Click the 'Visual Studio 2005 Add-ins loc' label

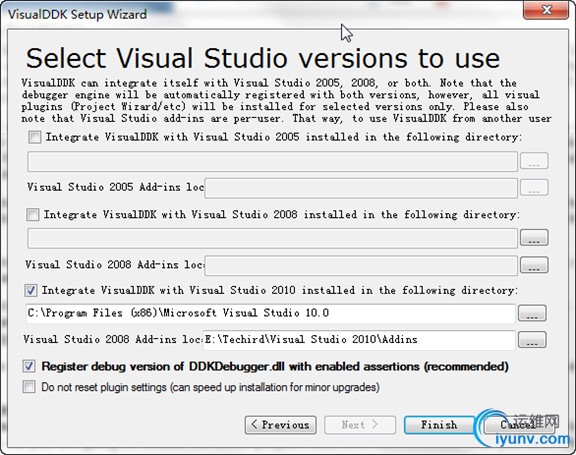[x=115, y=187]
